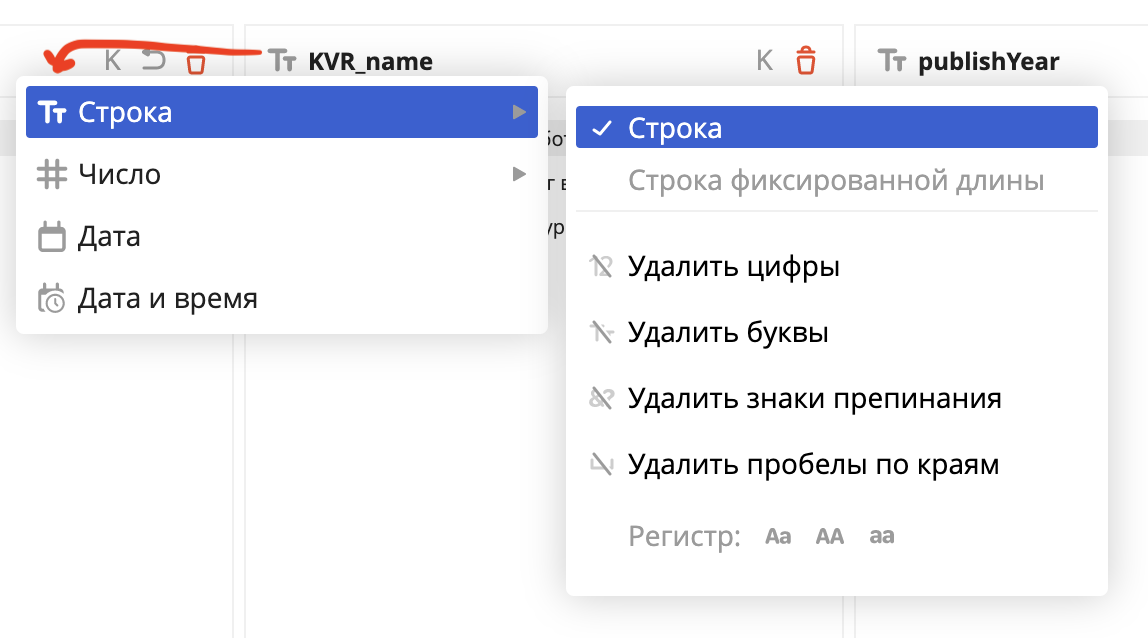Expand the Строка type submenu

pos(282,113)
